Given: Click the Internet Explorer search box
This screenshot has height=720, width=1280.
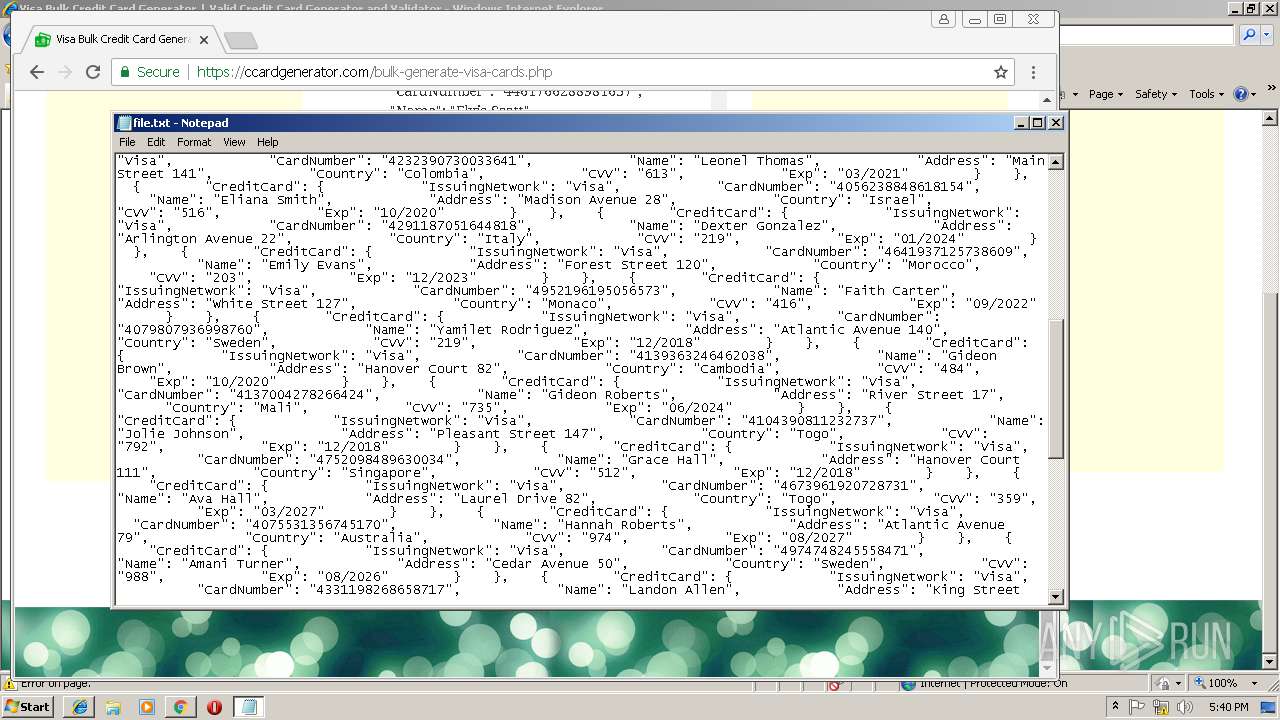Looking at the screenshot, I should pos(1146,35).
